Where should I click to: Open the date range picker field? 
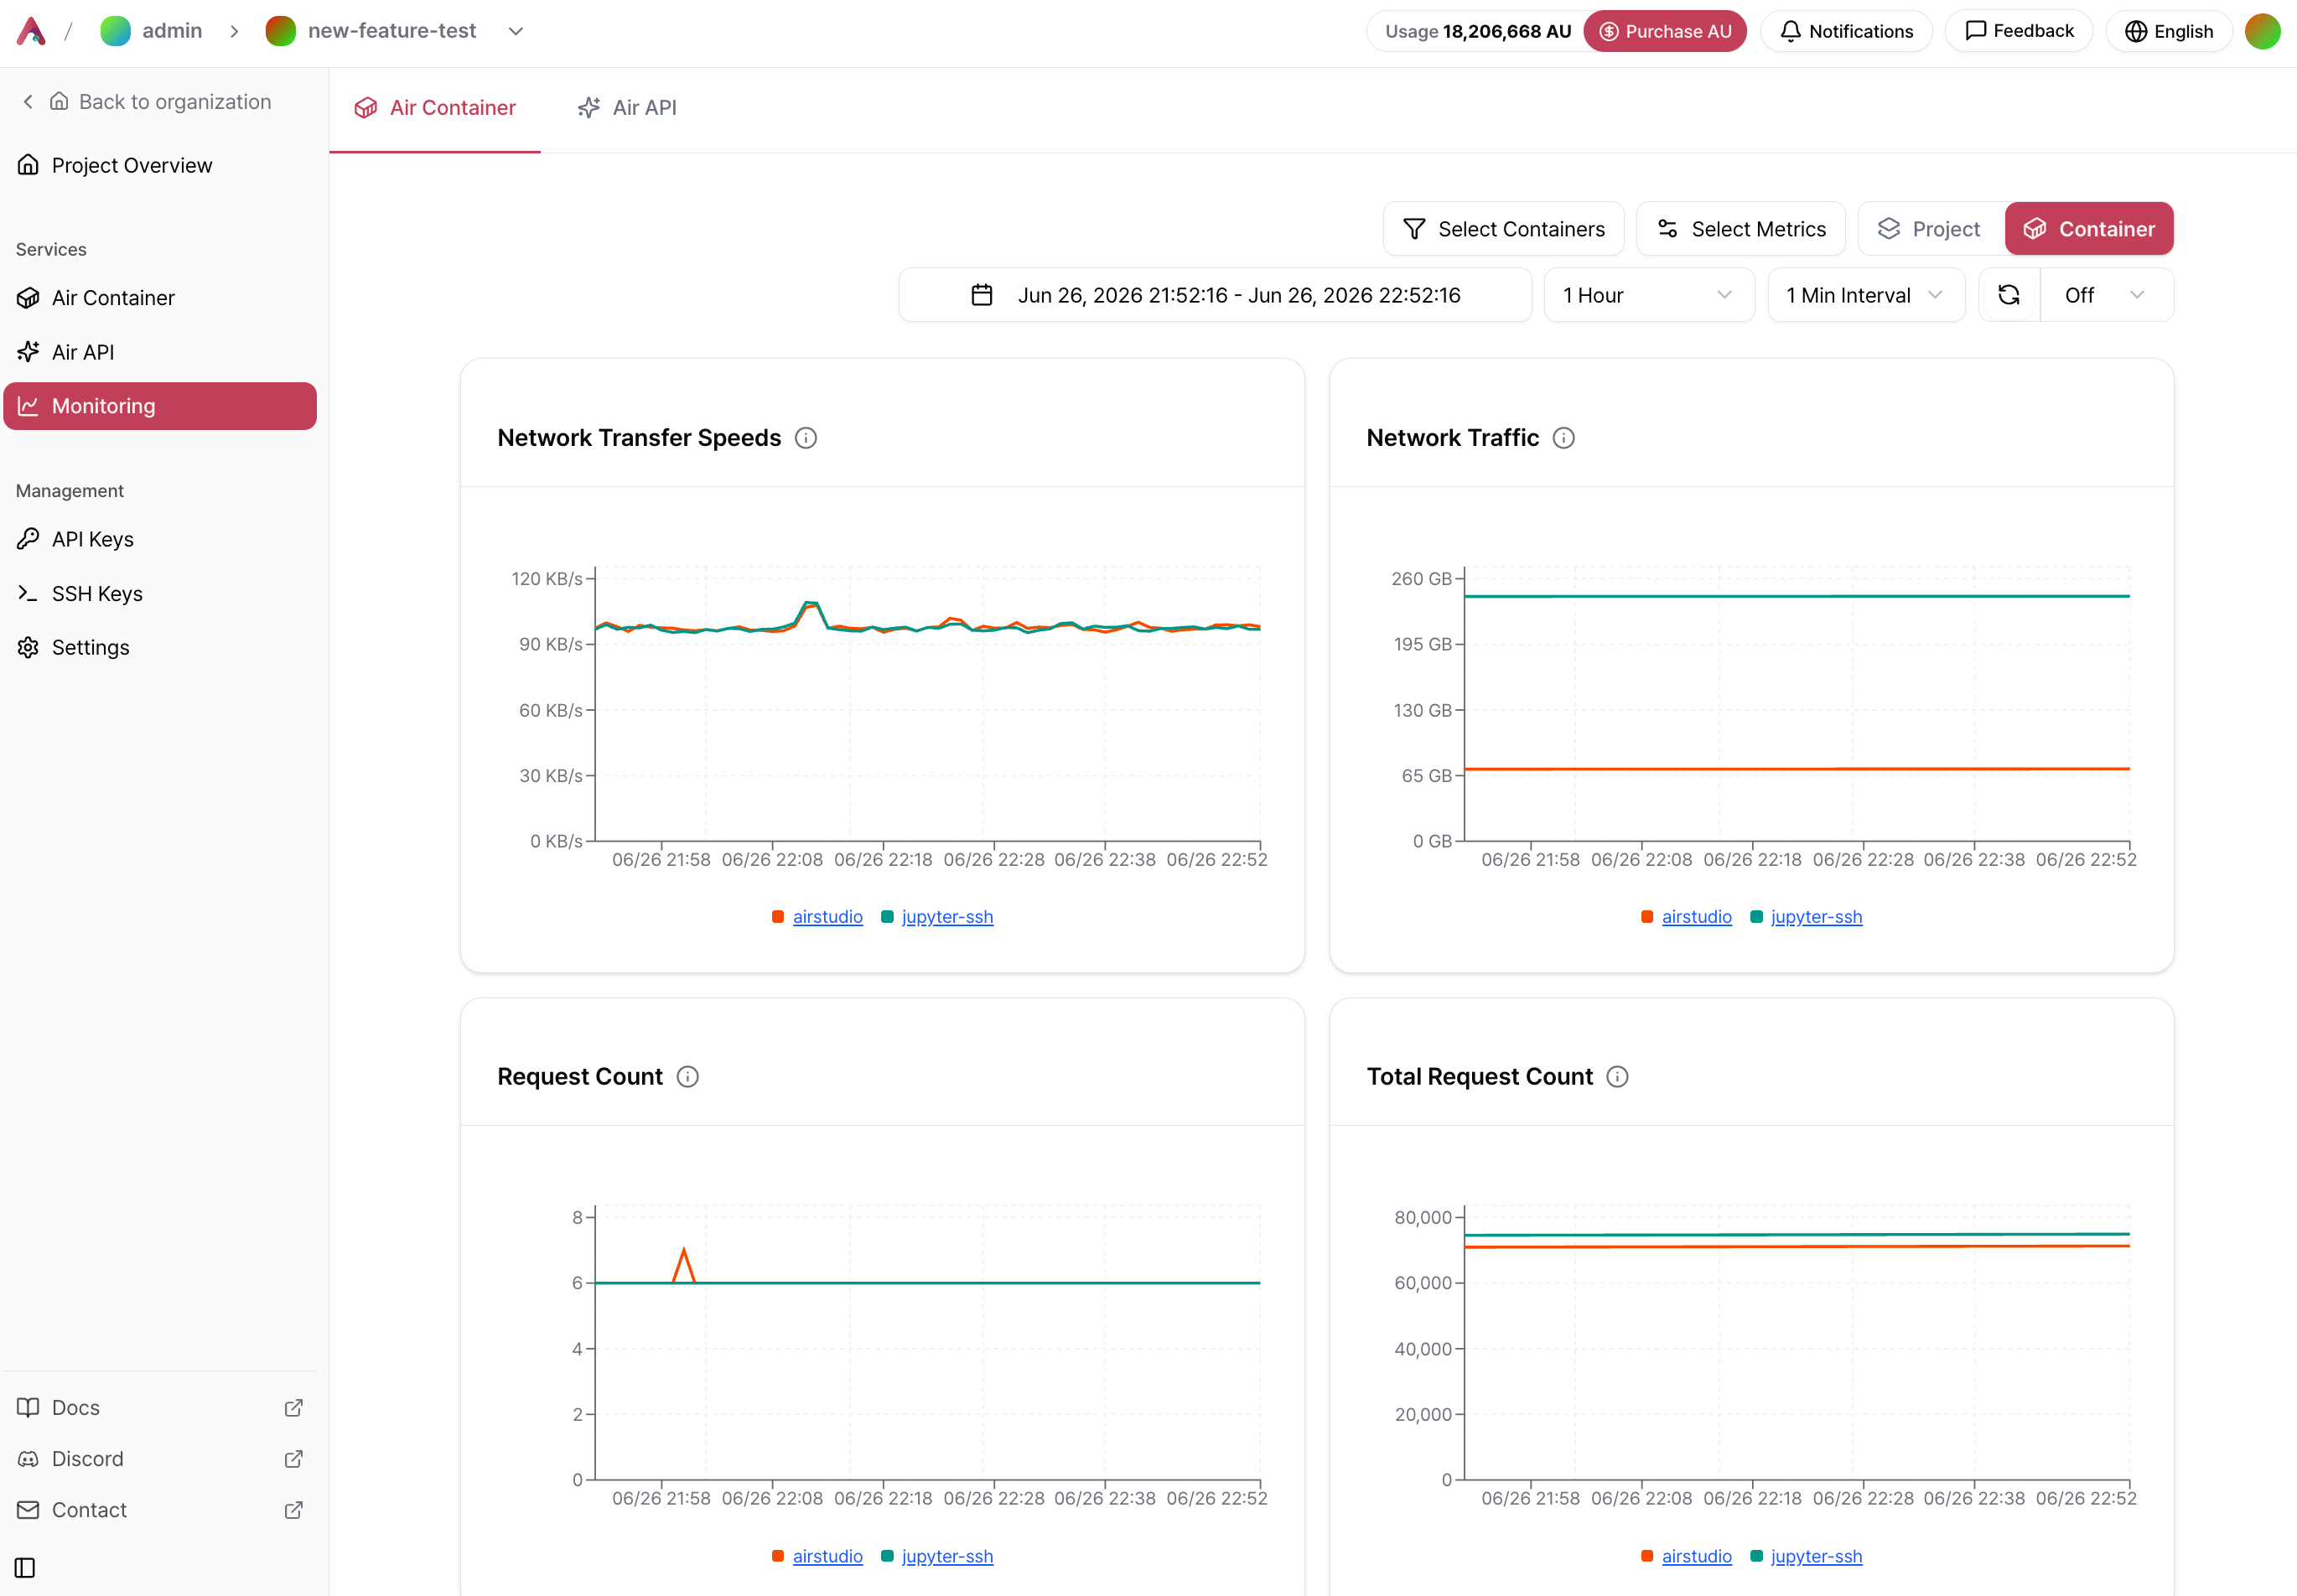[x=1215, y=295]
